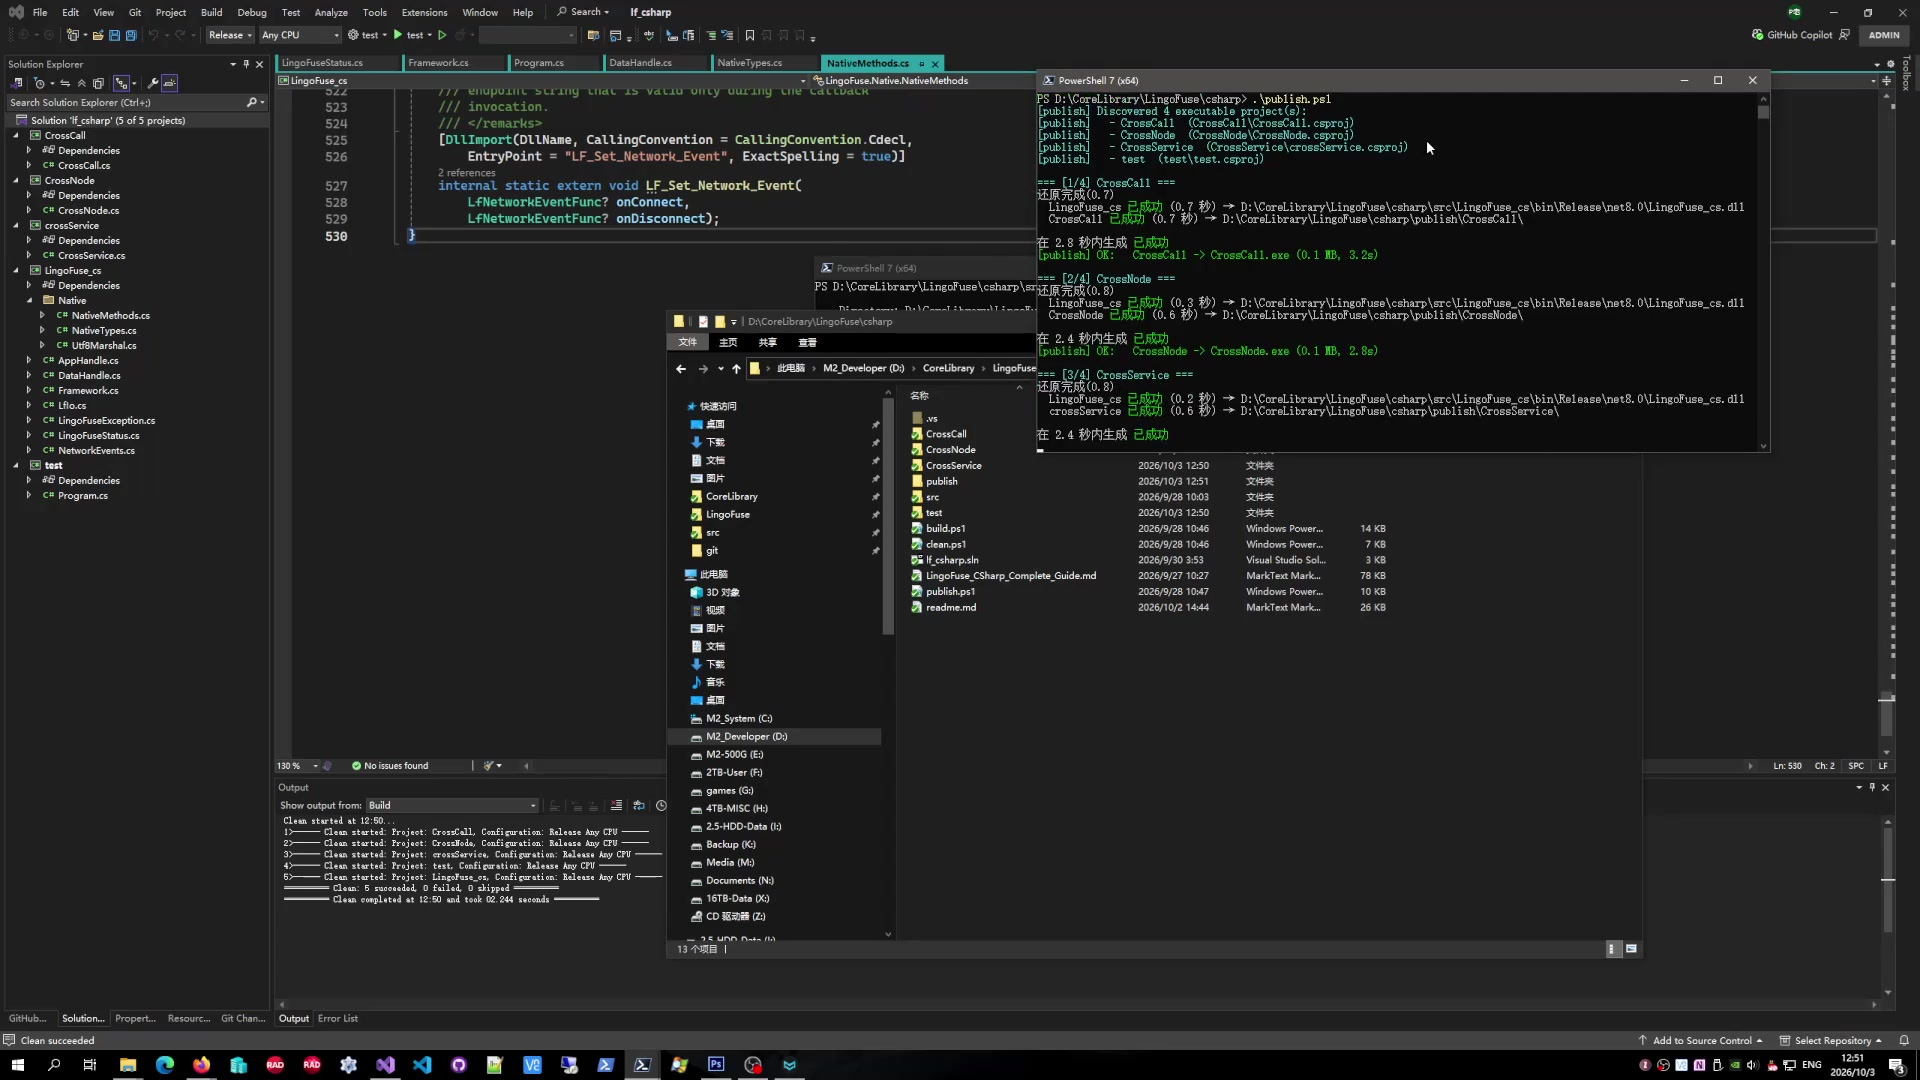Toggle Preview Selected Items in Solution Explorer
Image resolution: width=1920 pixels, height=1080 pixels.
170,83
